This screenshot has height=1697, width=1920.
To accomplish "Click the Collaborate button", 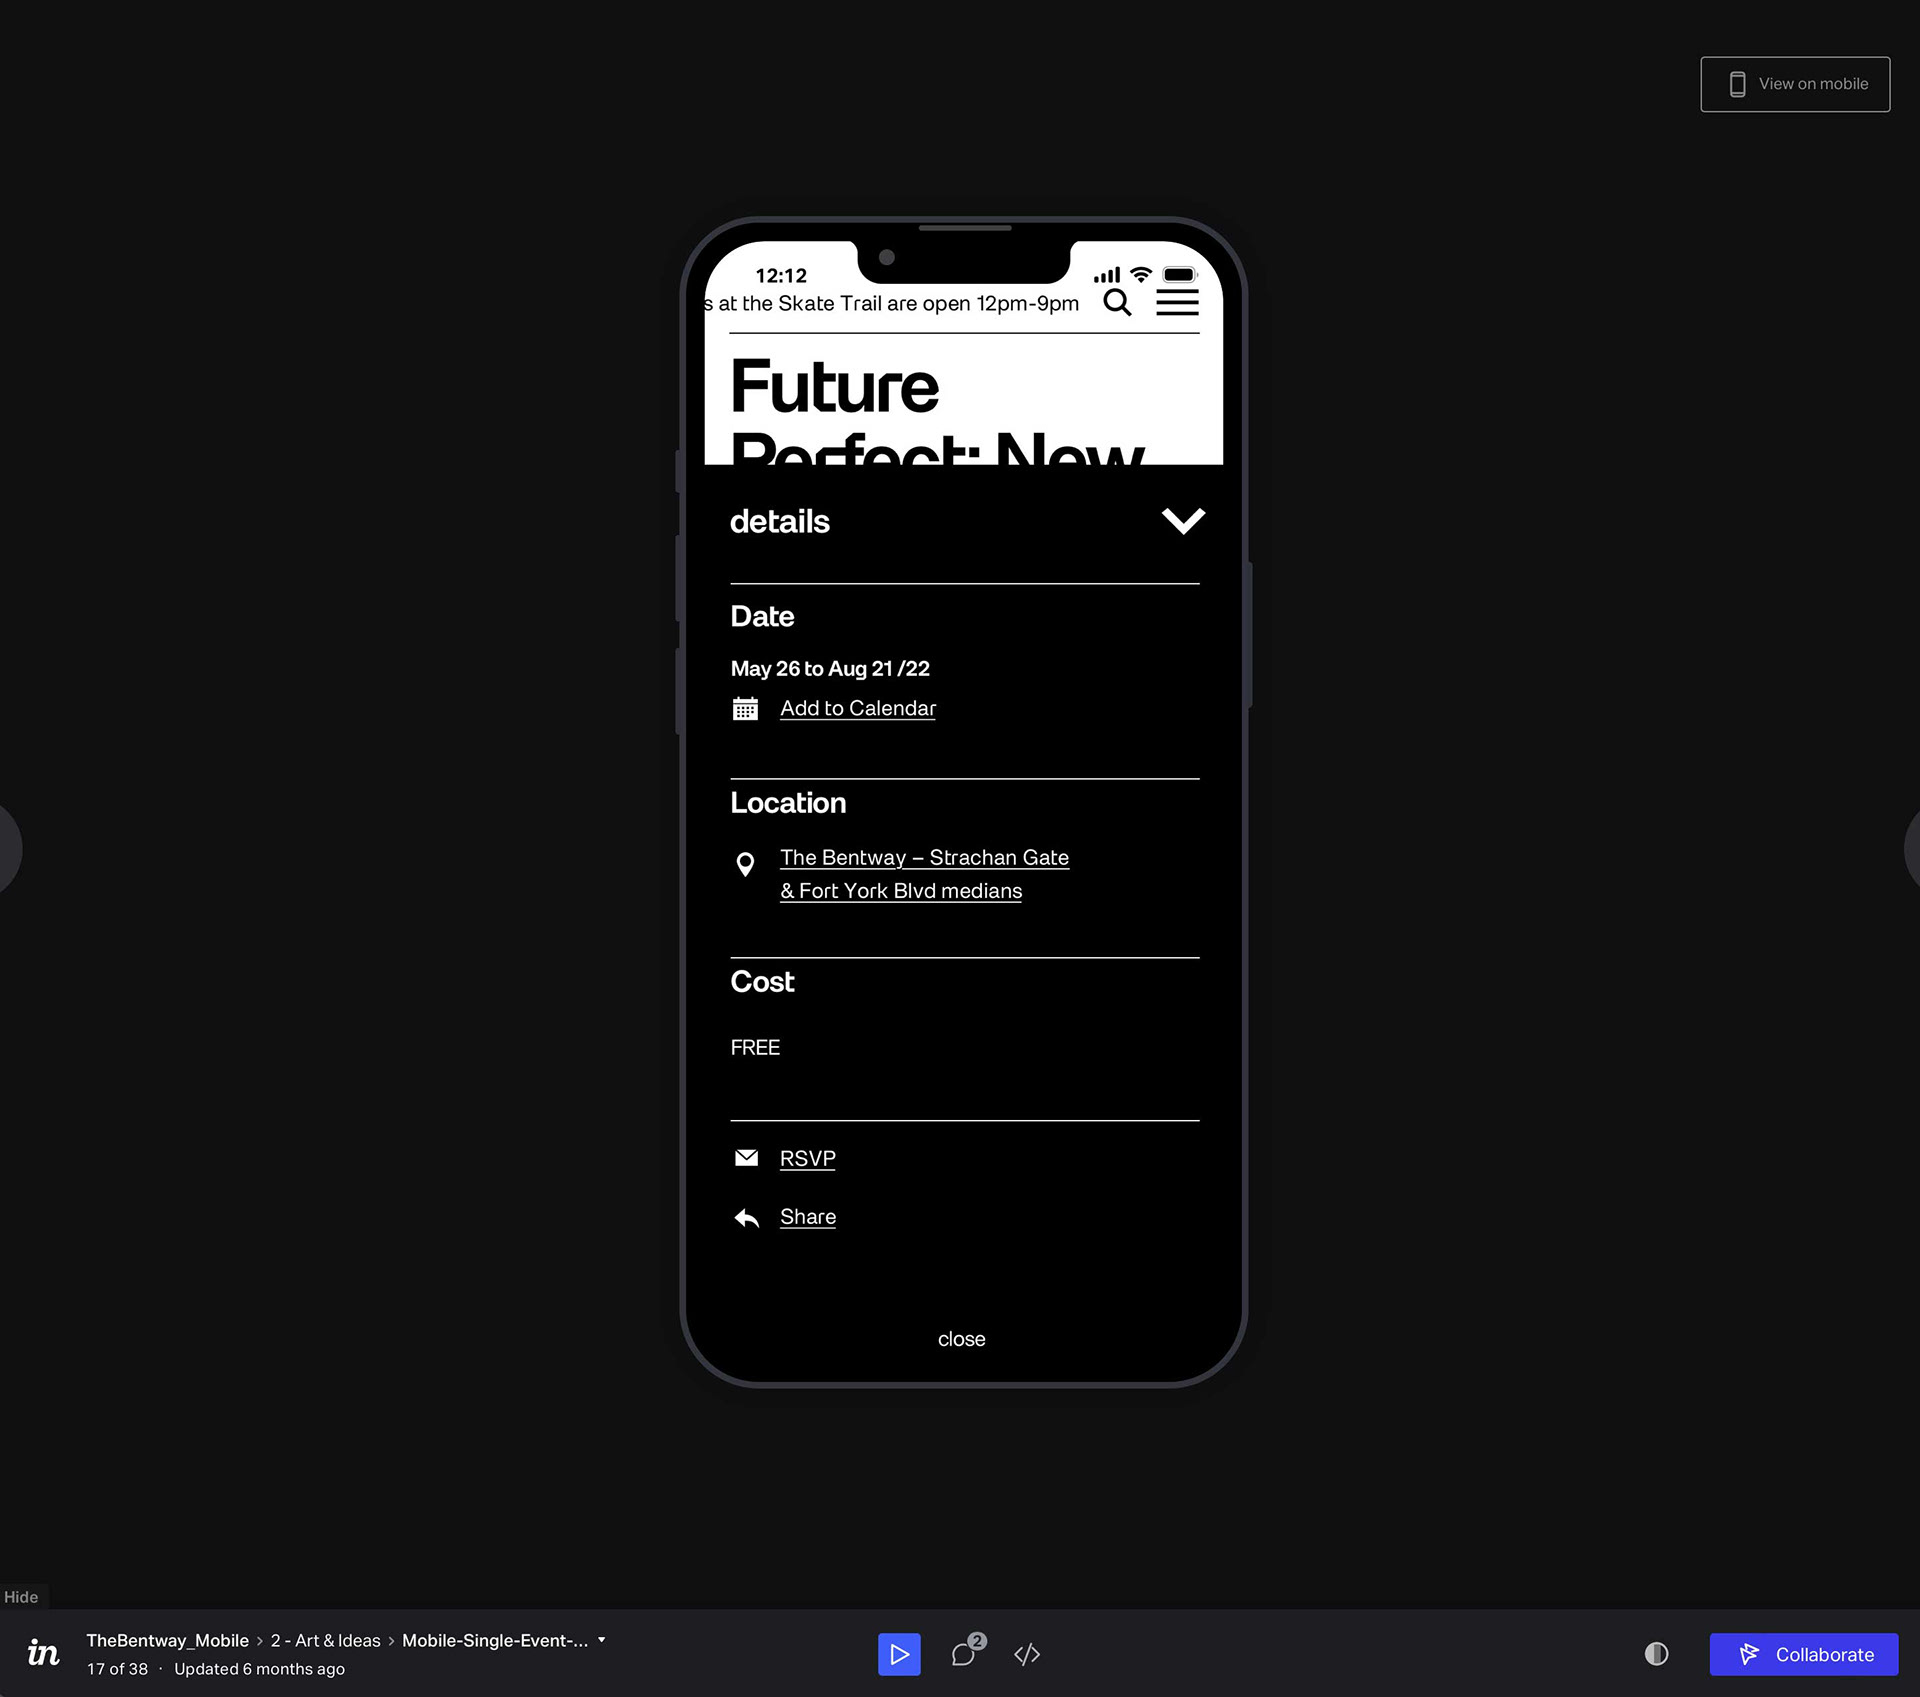I will click(1803, 1654).
